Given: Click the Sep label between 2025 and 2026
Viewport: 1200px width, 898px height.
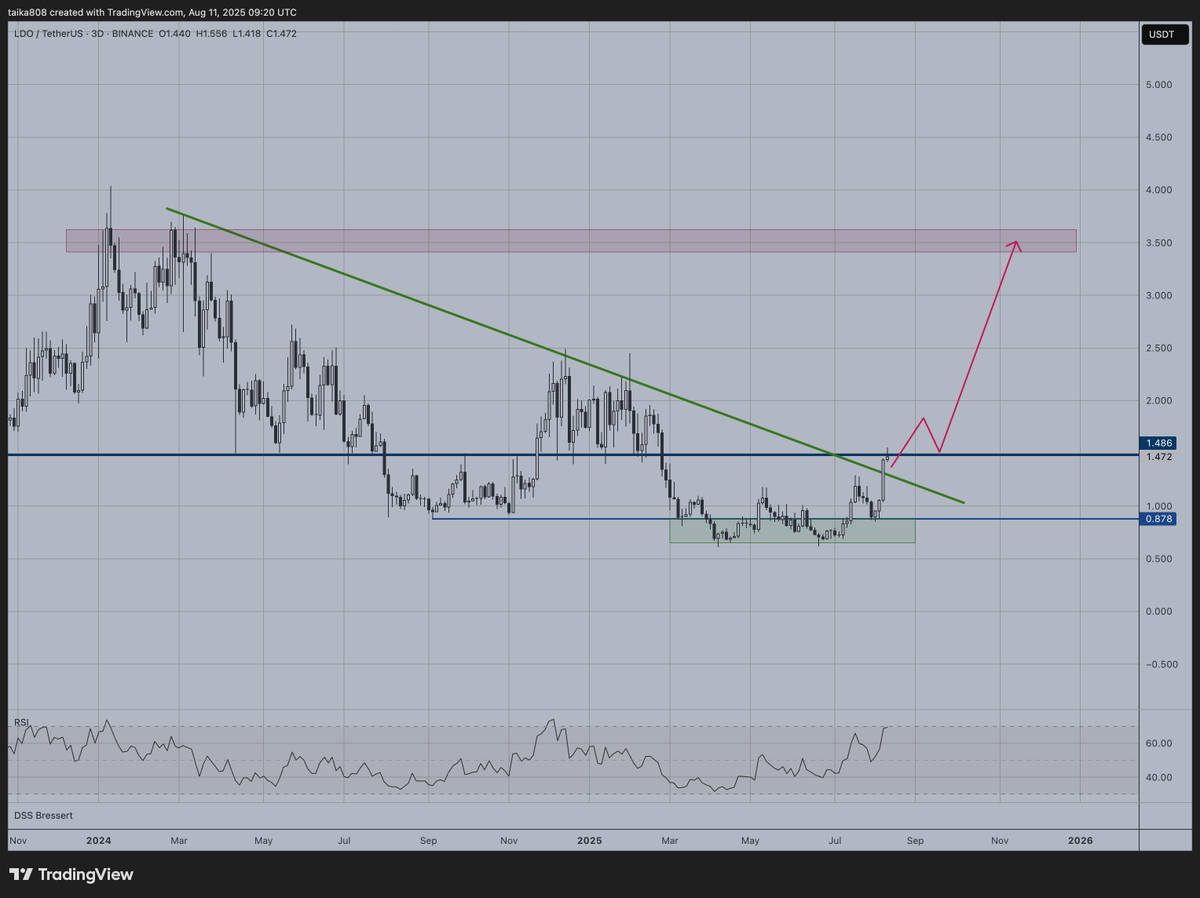Looking at the screenshot, I should (916, 841).
